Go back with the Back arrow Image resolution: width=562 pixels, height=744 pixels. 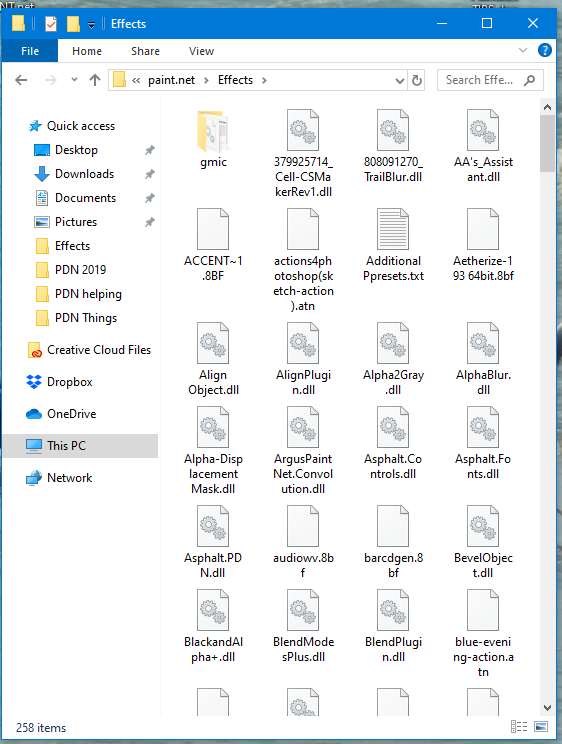click(21, 80)
